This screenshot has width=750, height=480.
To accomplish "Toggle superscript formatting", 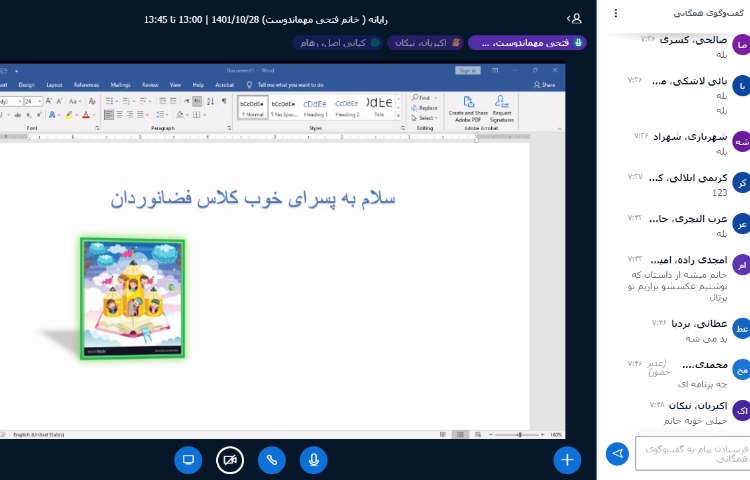I will click(x=39, y=115).
